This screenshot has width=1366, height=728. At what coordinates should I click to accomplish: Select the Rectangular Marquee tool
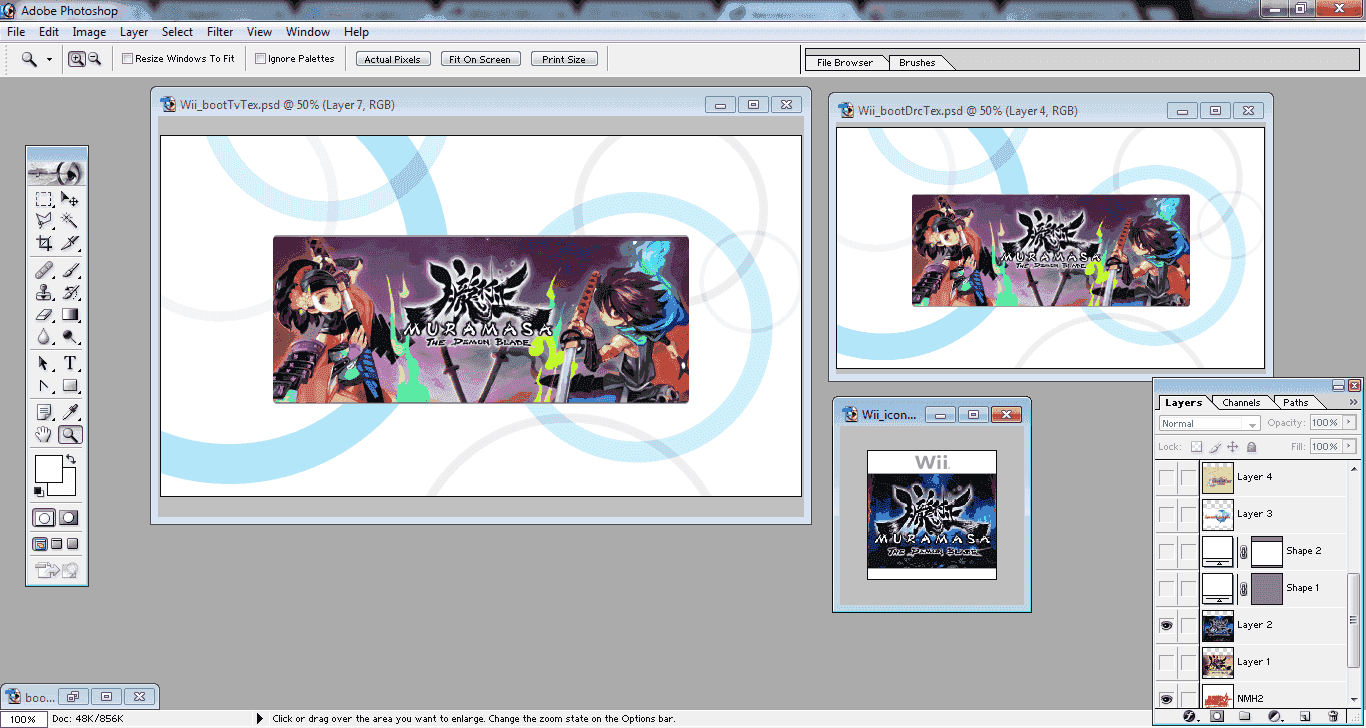(44, 199)
